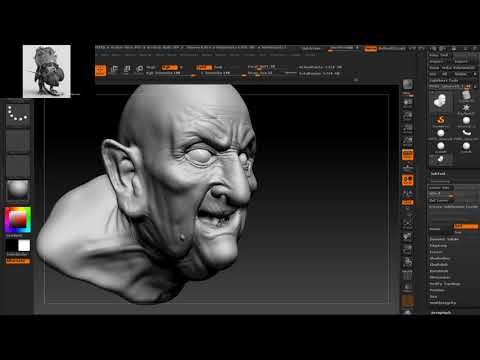Screen dimensions: 480x360
Task: Click the GoZ button
Action: [433, 74]
